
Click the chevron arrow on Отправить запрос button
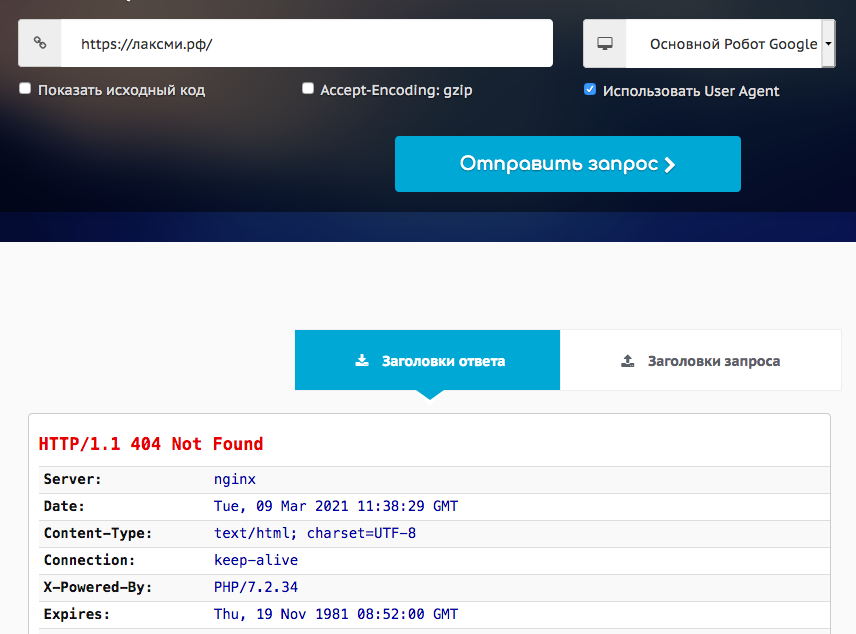[x=670, y=165]
